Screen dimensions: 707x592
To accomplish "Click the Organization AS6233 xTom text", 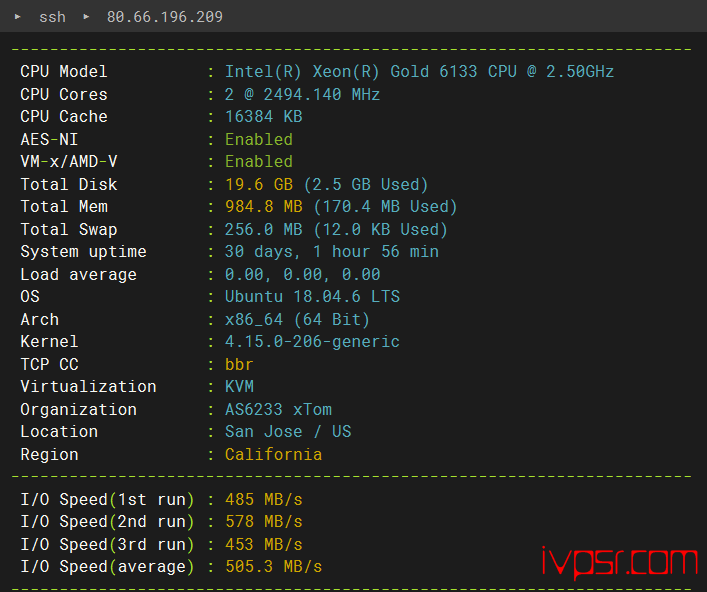I will tap(278, 409).
